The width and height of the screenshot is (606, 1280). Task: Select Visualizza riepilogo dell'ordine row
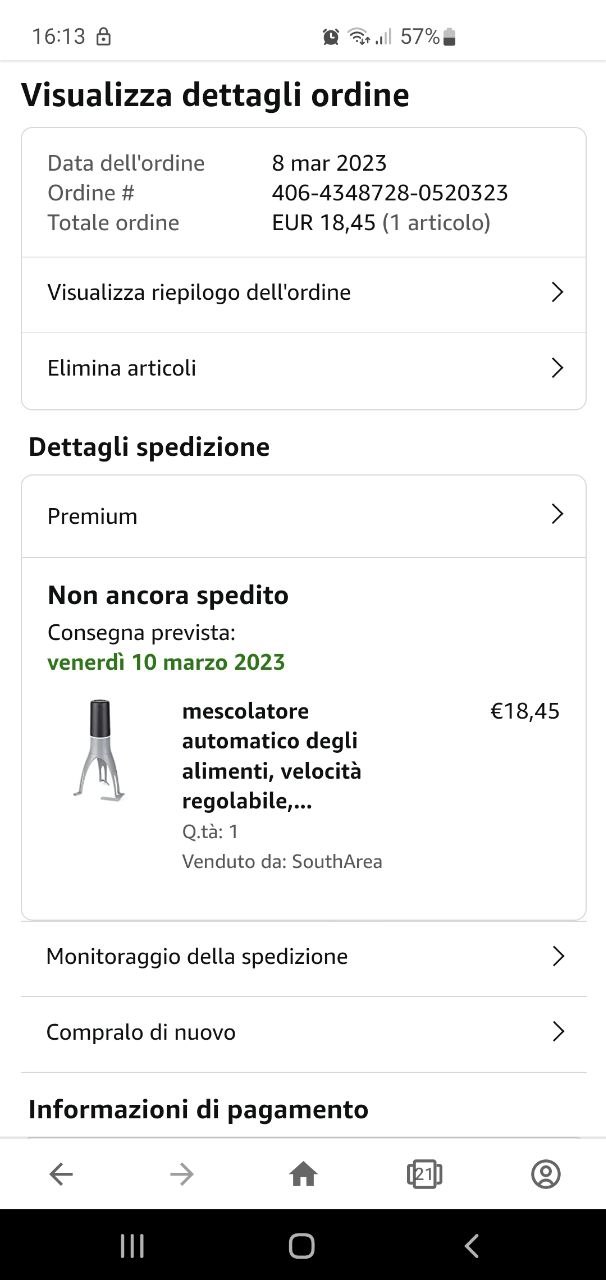click(304, 294)
